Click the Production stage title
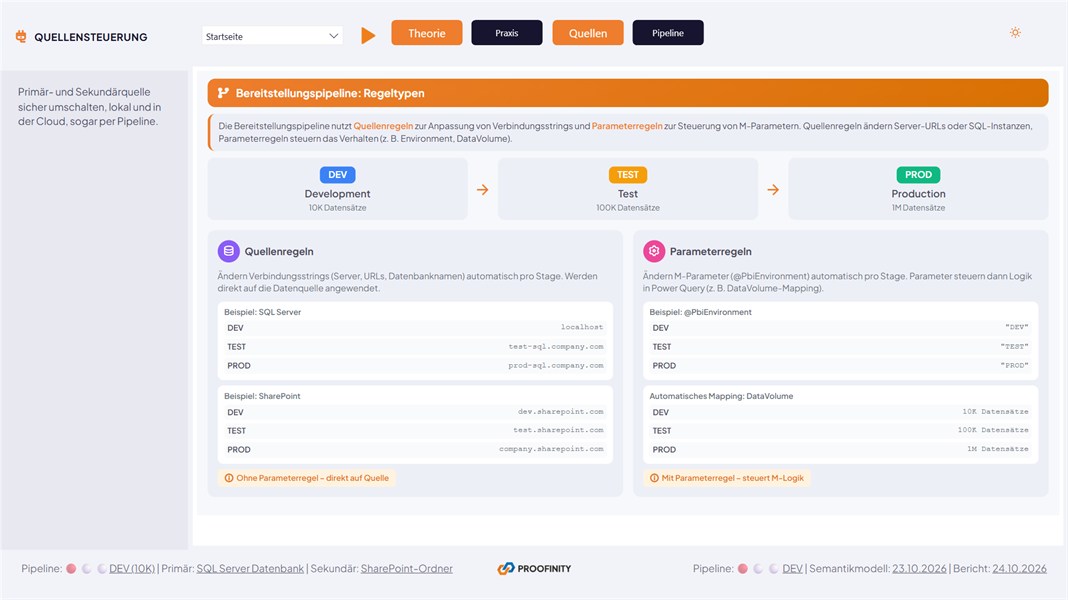Viewport: 1068px width, 600px height. point(918,193)
